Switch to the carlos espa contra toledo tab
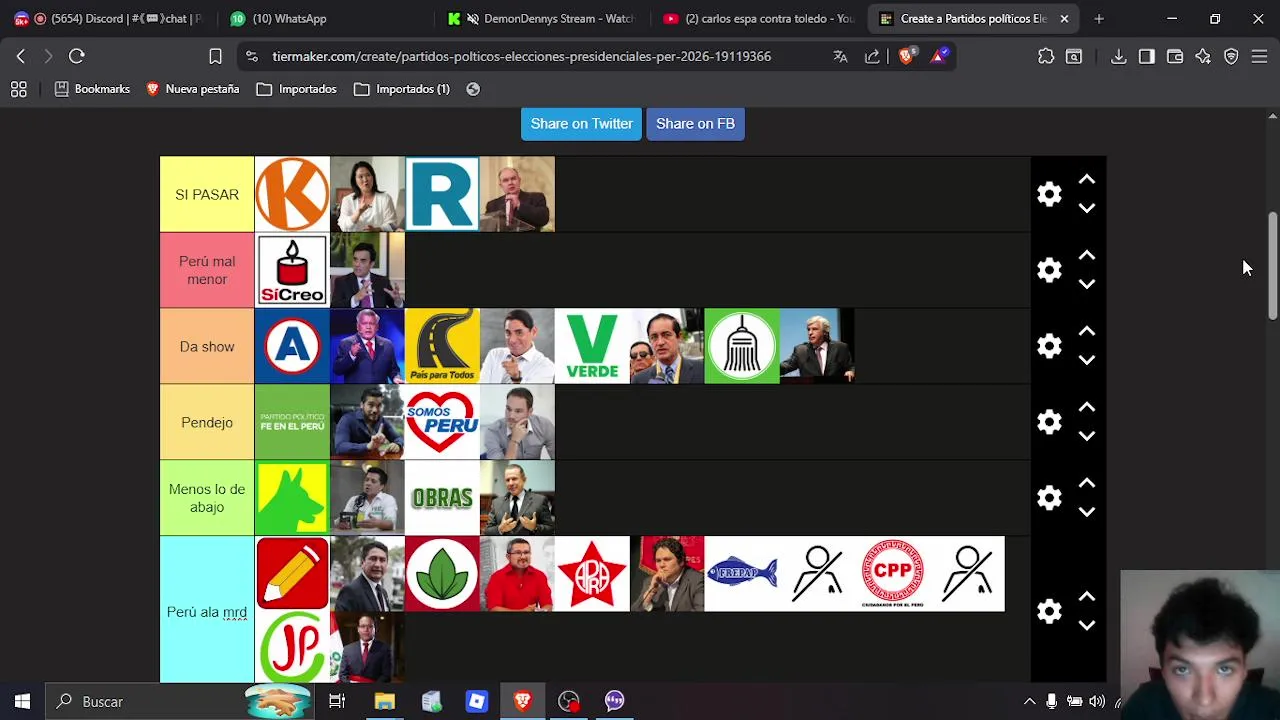1280x720 pixels. pyautogui.click(x=760, y=18)
